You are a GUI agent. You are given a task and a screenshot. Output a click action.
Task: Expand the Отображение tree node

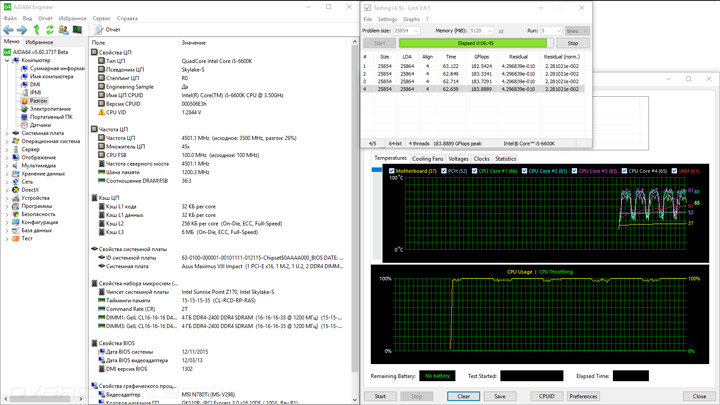click(7, 158)
